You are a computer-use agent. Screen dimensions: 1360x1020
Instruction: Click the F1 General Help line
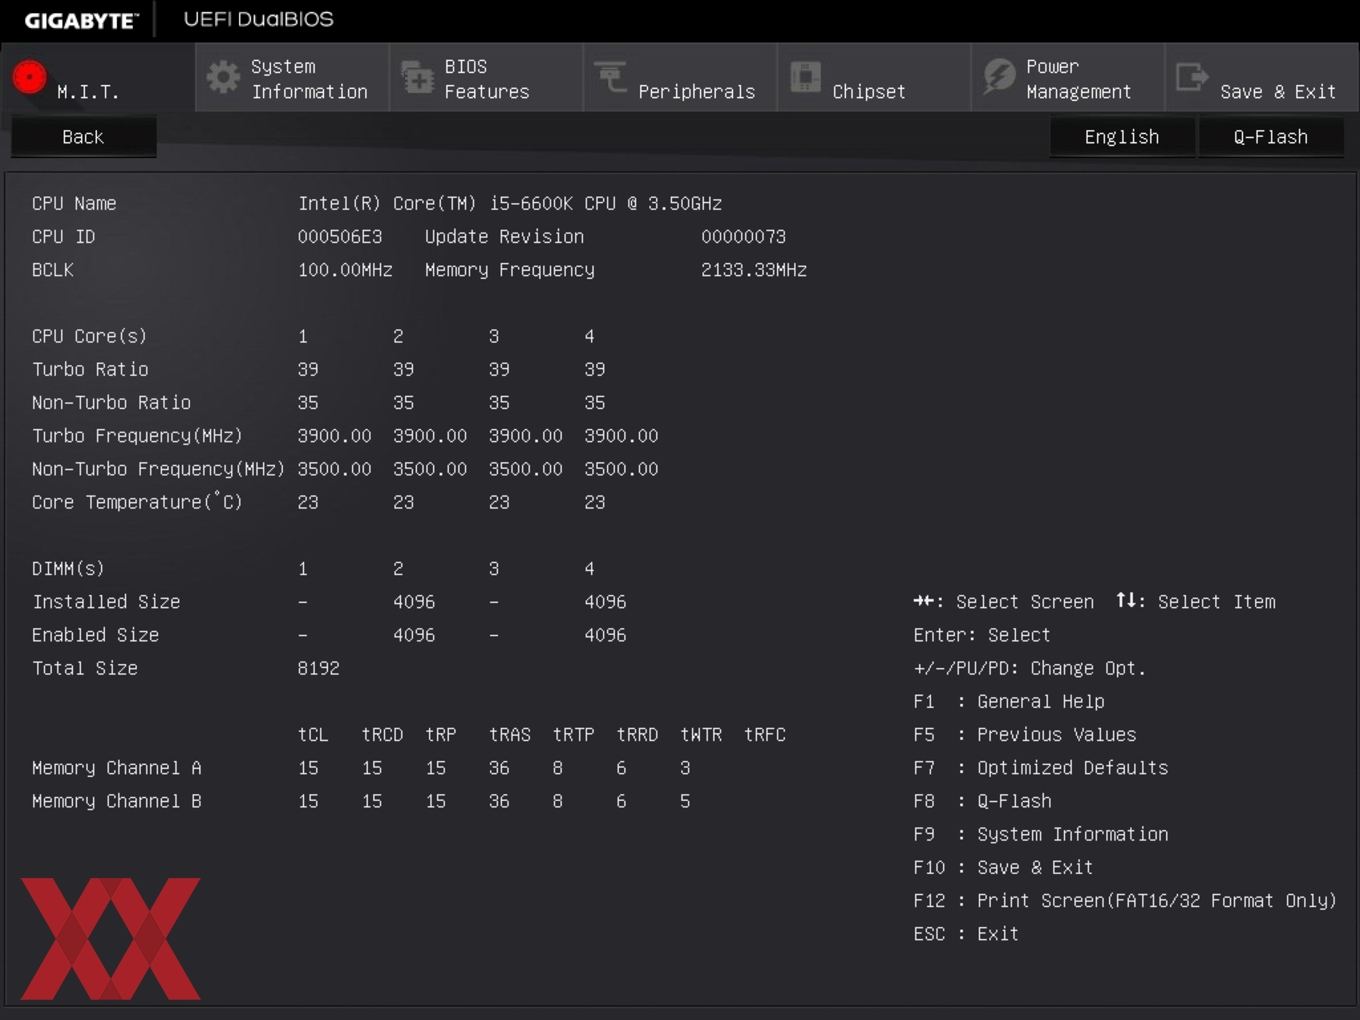1008,701
